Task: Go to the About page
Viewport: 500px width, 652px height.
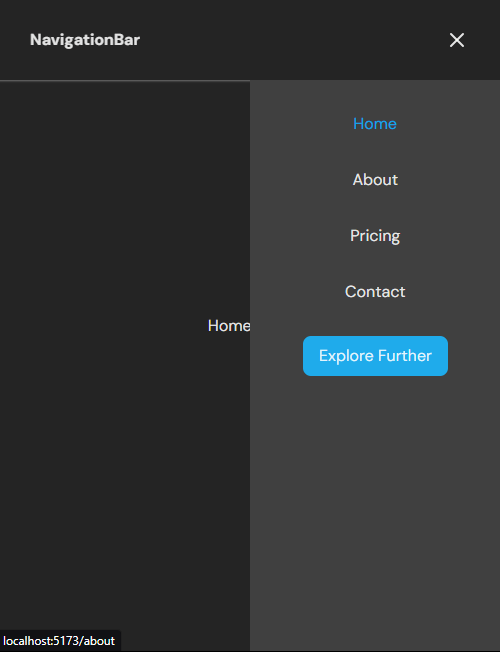Action: [375, 180]
